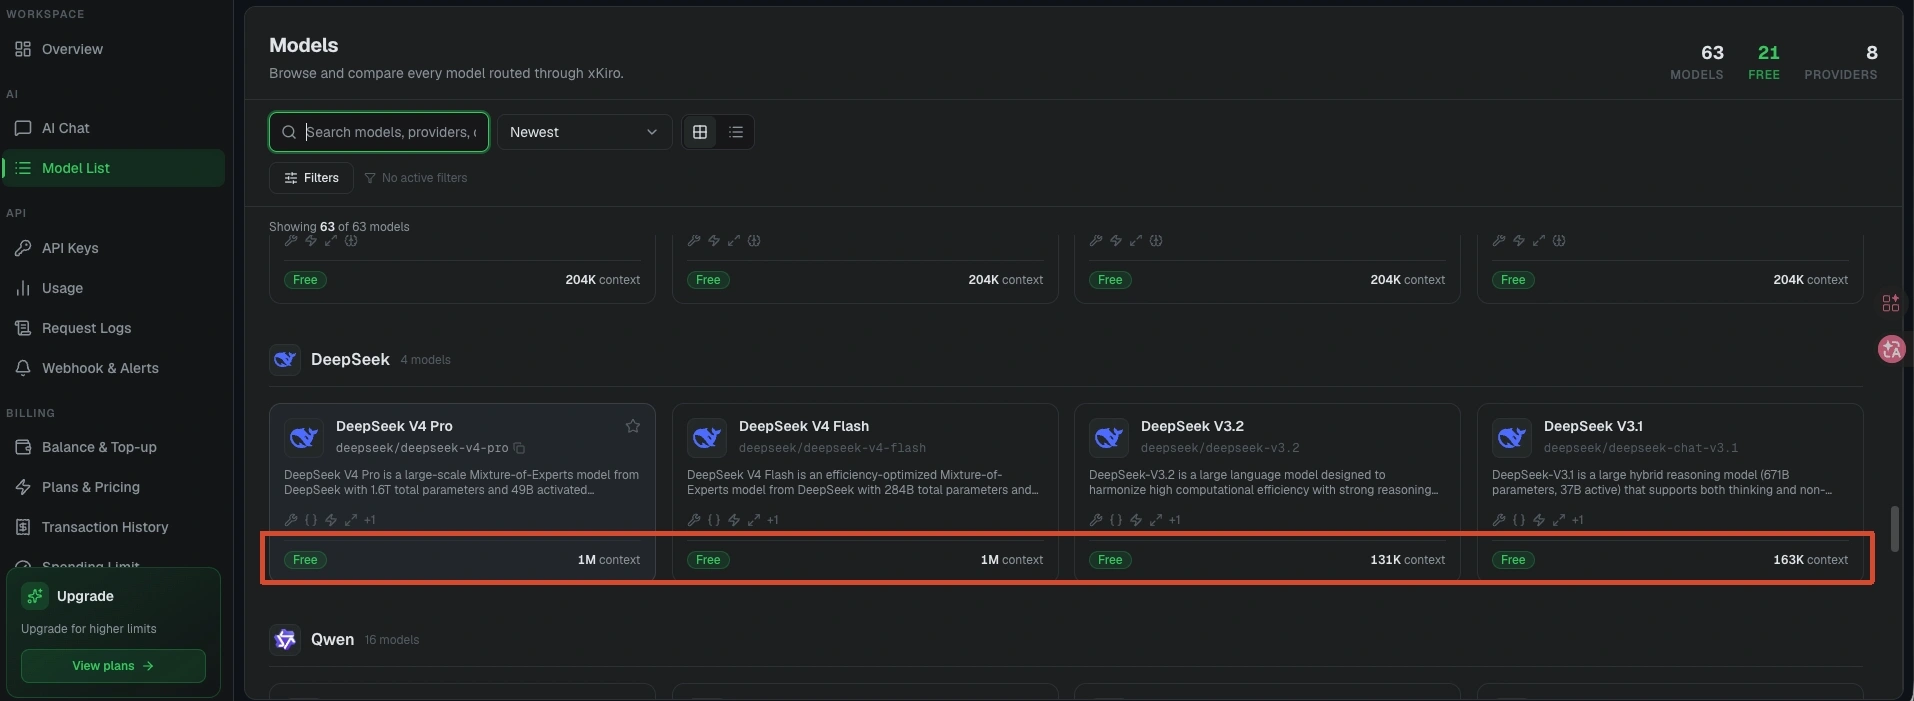This screenshot has width=1914, height=701.
Task: Open the Usage section
Action: 113,288
